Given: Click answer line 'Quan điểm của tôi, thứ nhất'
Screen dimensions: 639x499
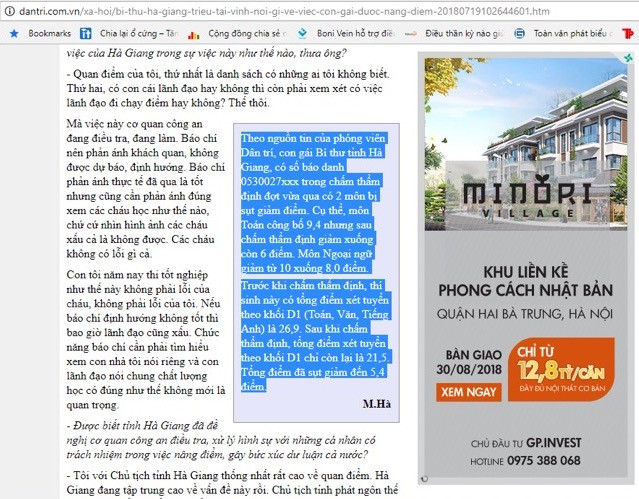Looking at the screenshot, I should (228, 74).
